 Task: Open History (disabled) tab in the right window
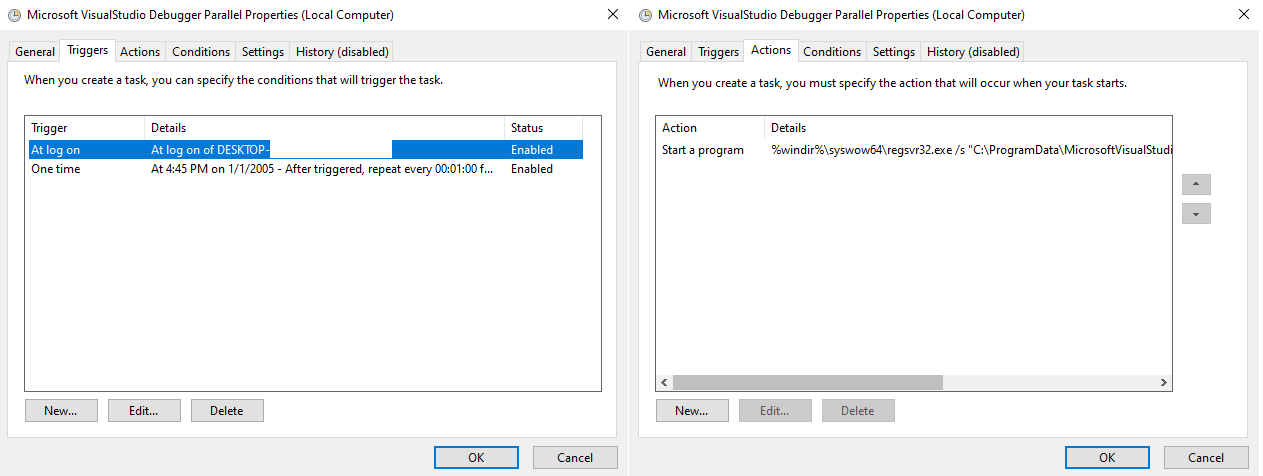pos(972,52)
